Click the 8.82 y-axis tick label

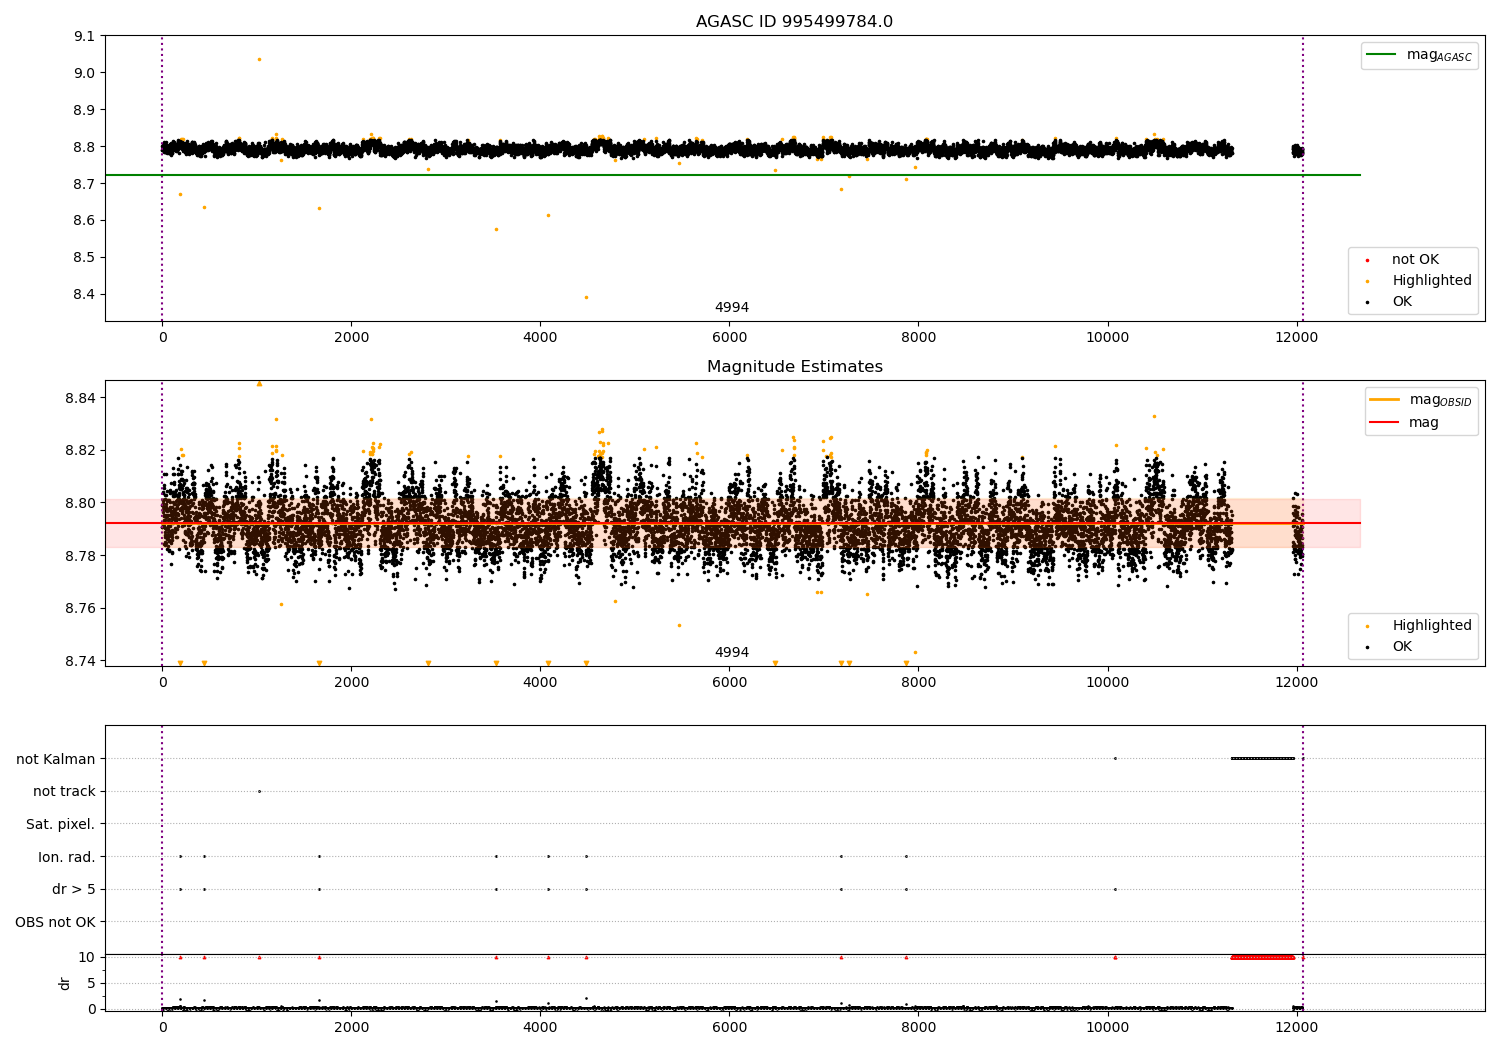[81, 450]
